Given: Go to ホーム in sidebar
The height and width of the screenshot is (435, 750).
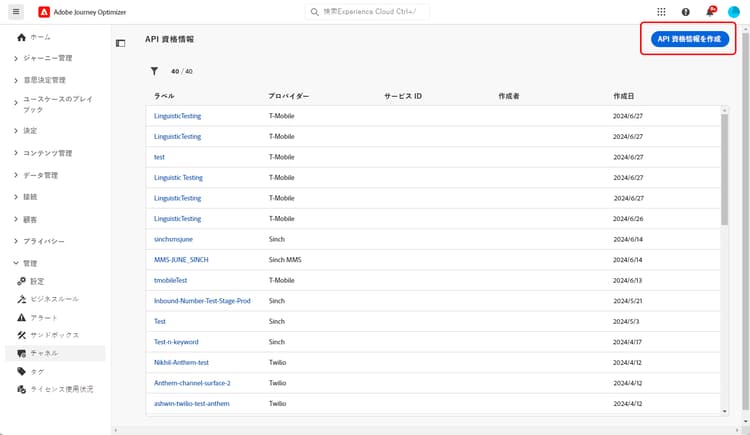Looking at the screenshot, I should [41, 37].
